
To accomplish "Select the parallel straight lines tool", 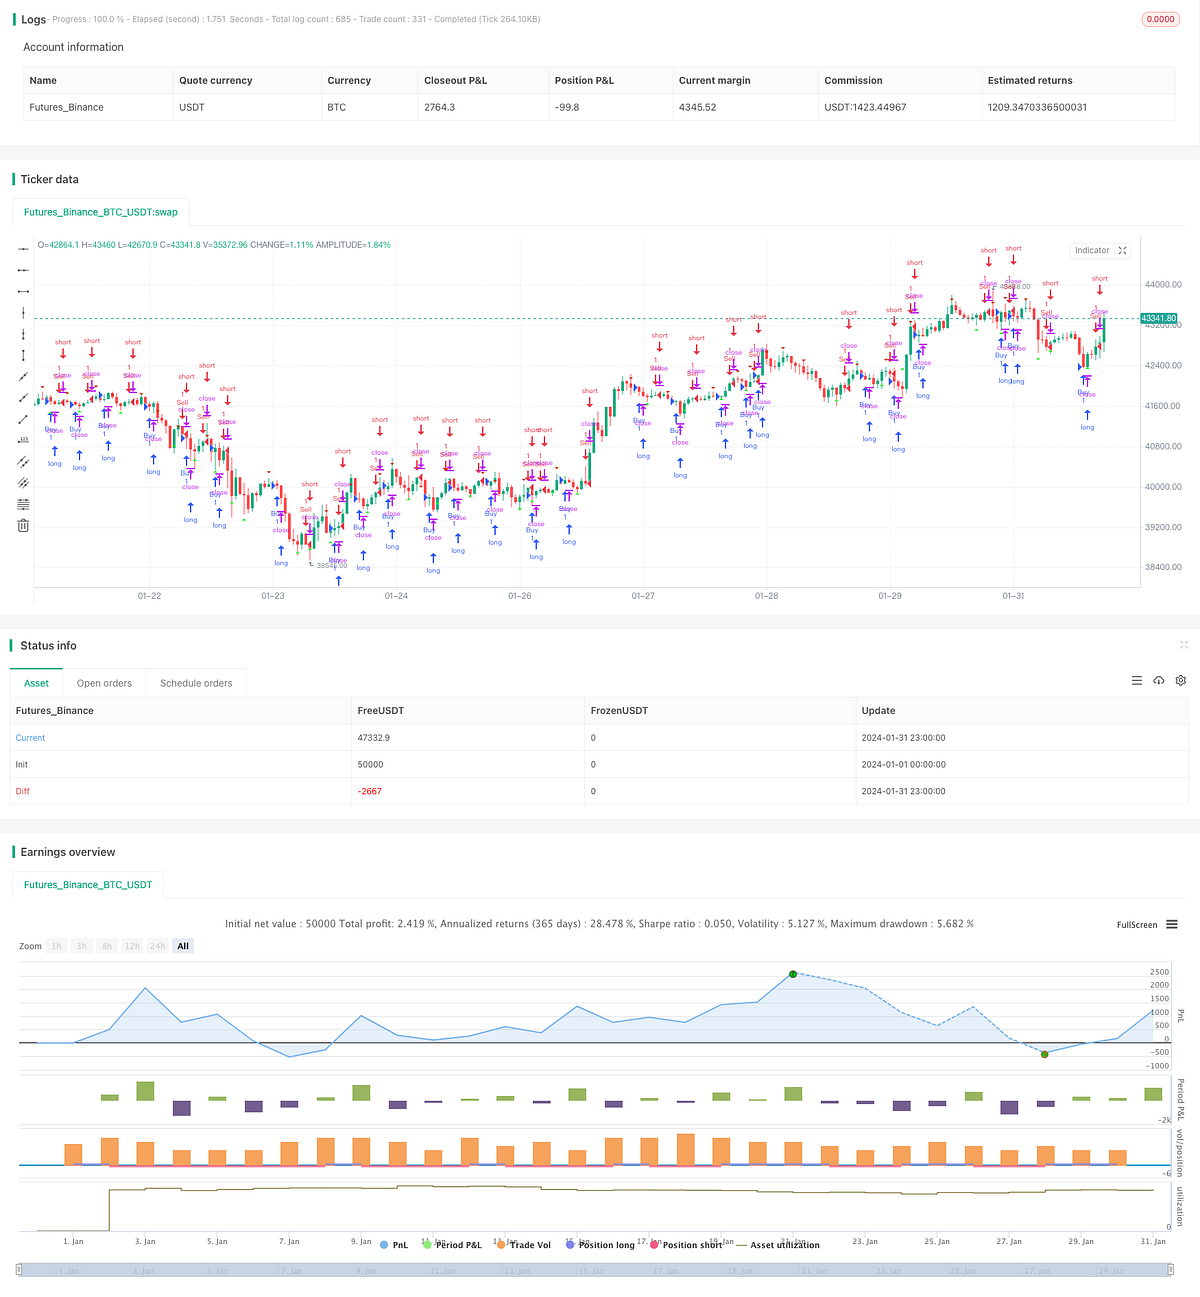I will click(23, 483).
